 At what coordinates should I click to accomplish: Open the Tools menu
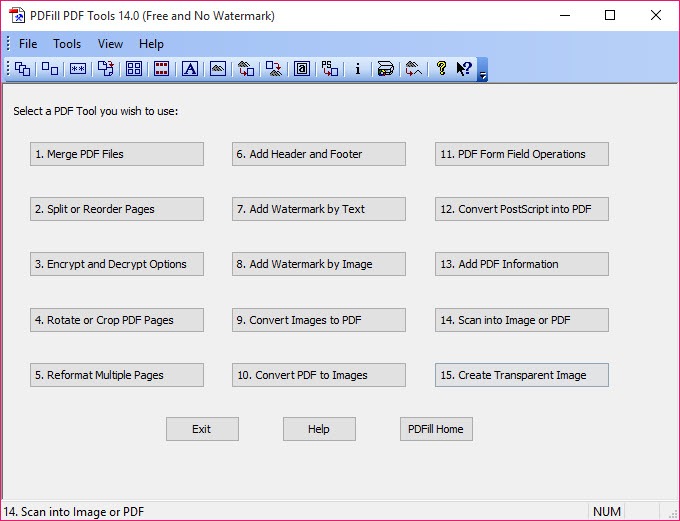[67, 44]
